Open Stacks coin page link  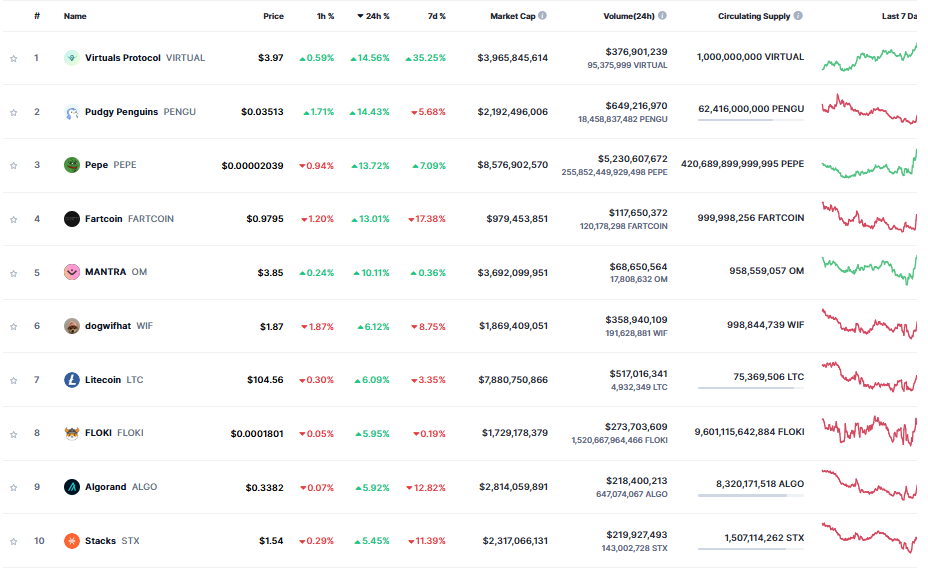click(x=100, y=541)
